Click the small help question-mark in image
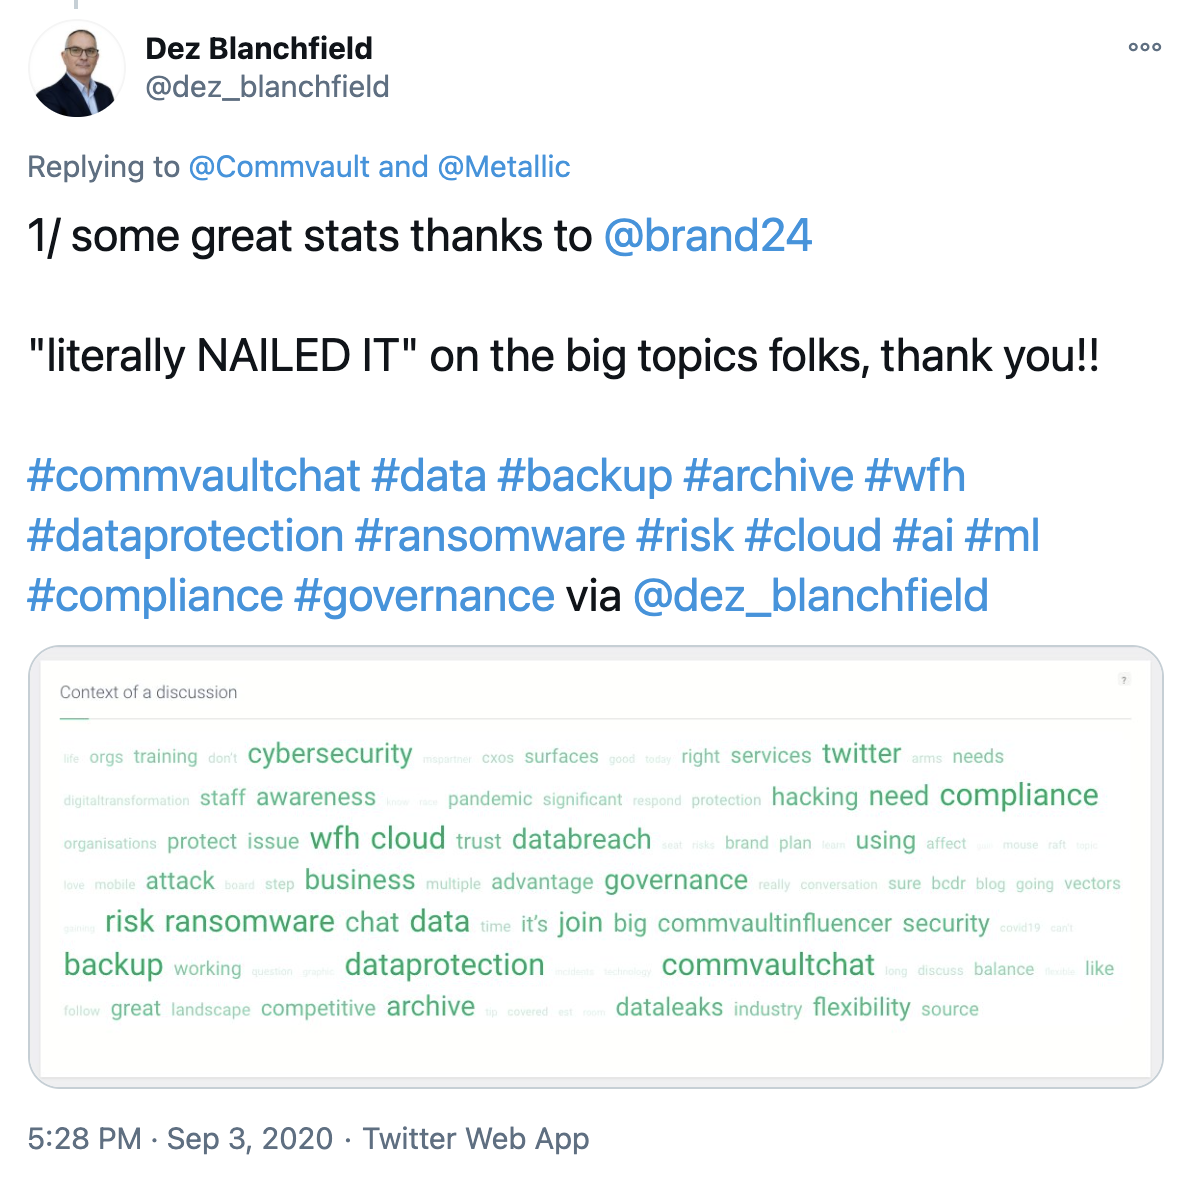Screen dimensions: 1188x1186 coord(1124,680)
